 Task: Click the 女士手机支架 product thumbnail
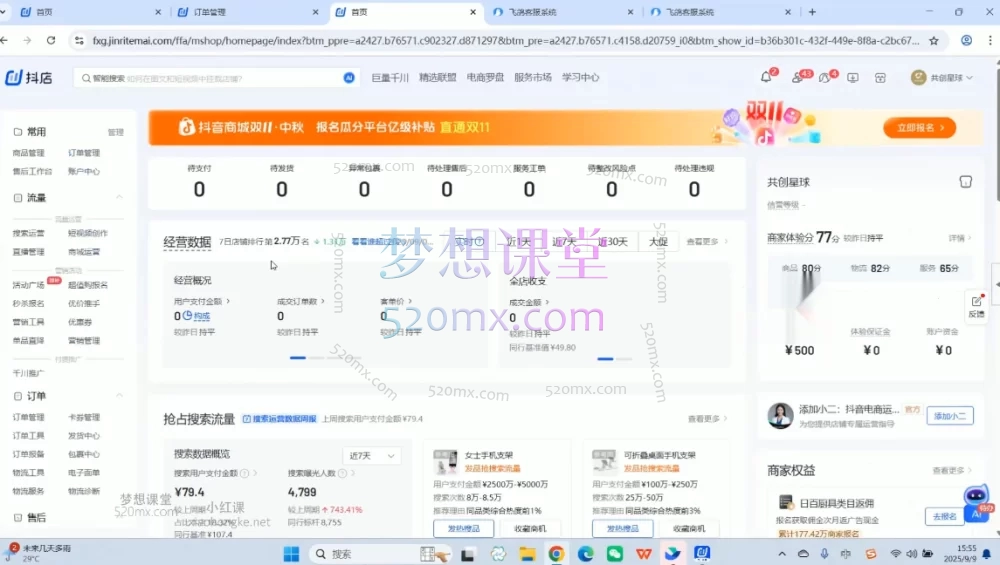[446, 461]
